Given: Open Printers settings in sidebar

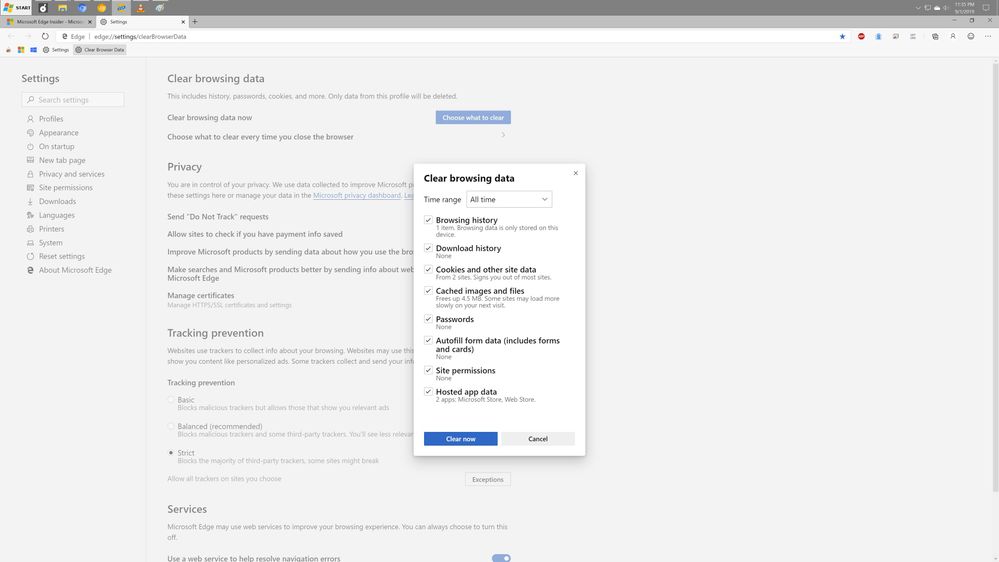Looking at the screenshot, I should (x=52, y=229).
